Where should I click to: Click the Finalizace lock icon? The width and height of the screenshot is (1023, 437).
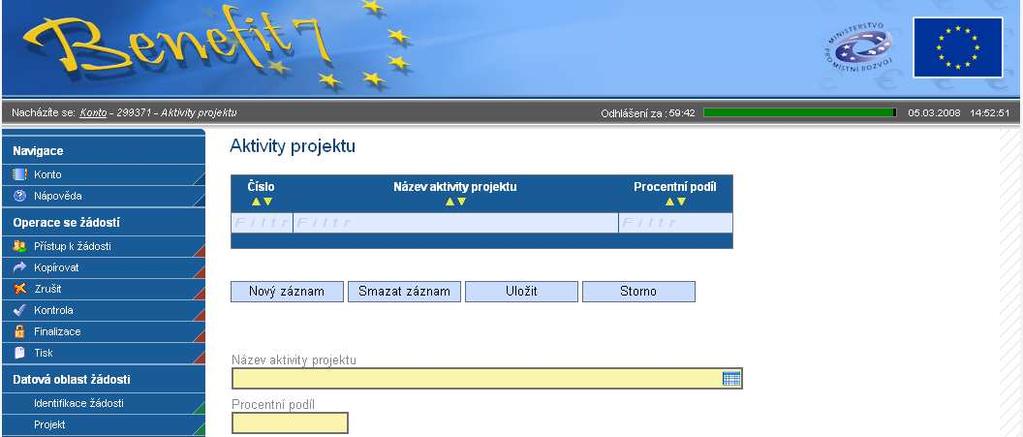20,331
